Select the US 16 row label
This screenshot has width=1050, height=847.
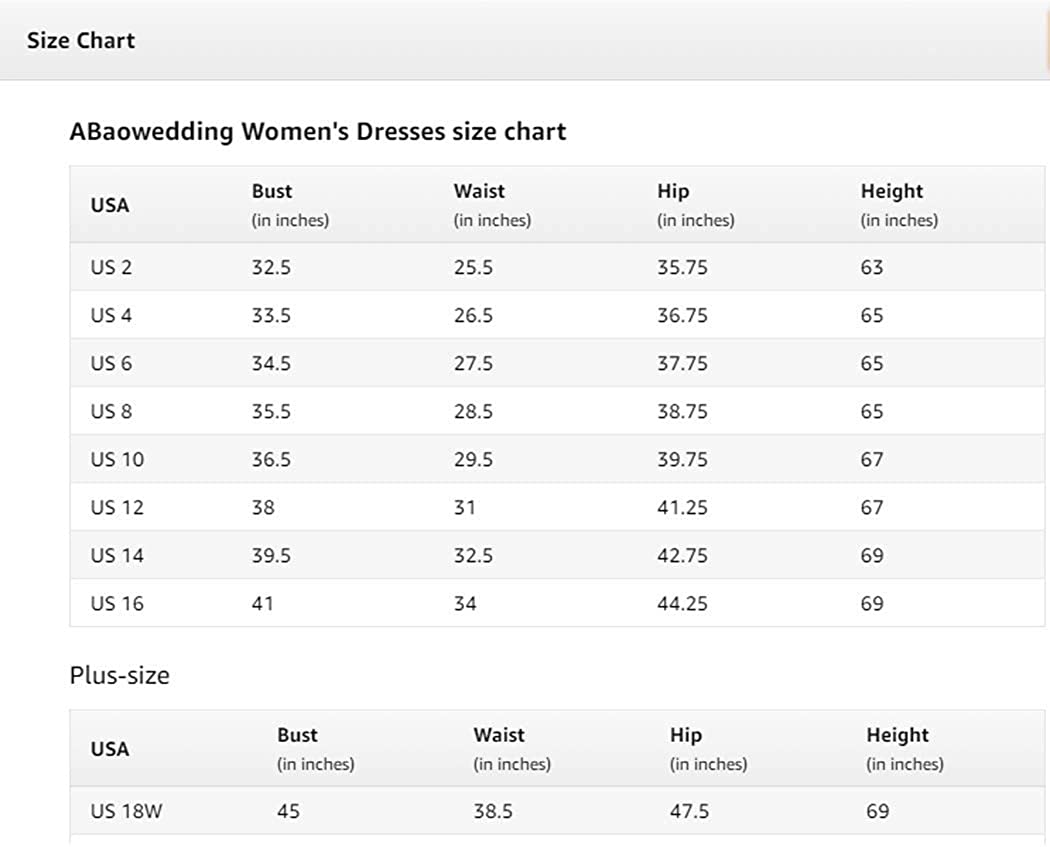(117, 603)
